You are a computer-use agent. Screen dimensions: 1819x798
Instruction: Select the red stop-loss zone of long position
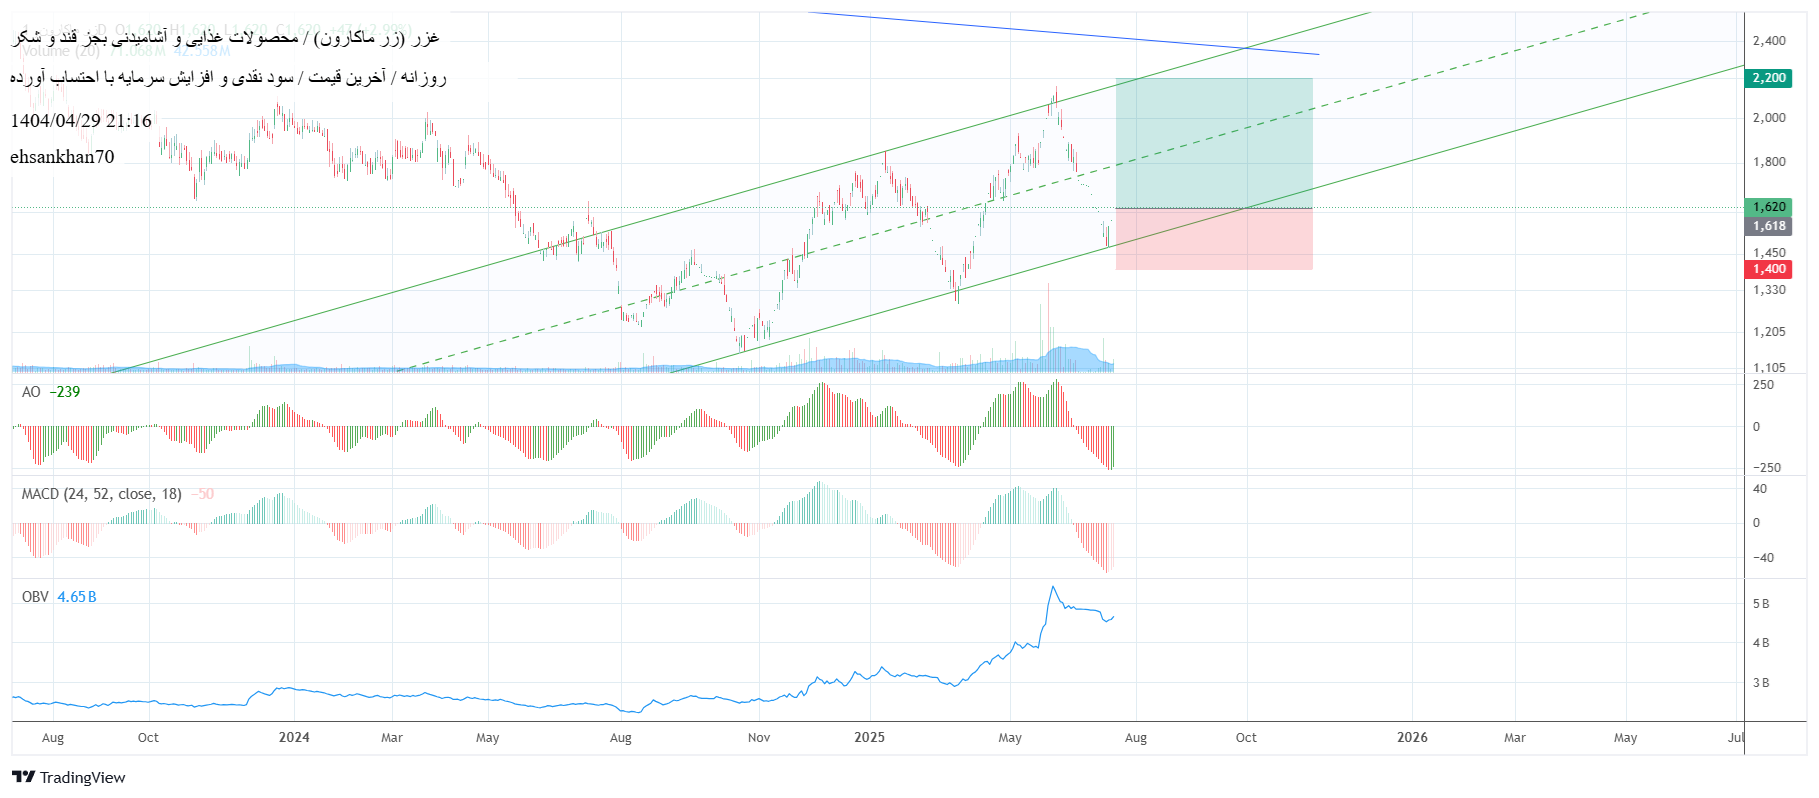point(1214,239)
